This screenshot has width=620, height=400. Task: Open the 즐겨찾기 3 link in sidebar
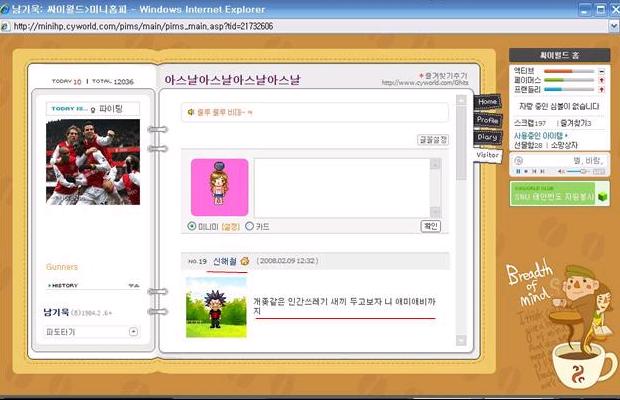(575, 123)
